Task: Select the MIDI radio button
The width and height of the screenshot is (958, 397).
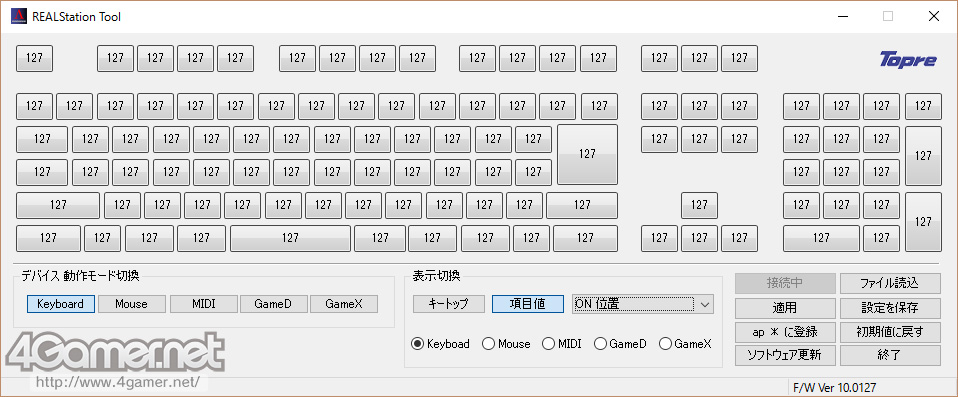Action: click(x=561, y=344)
